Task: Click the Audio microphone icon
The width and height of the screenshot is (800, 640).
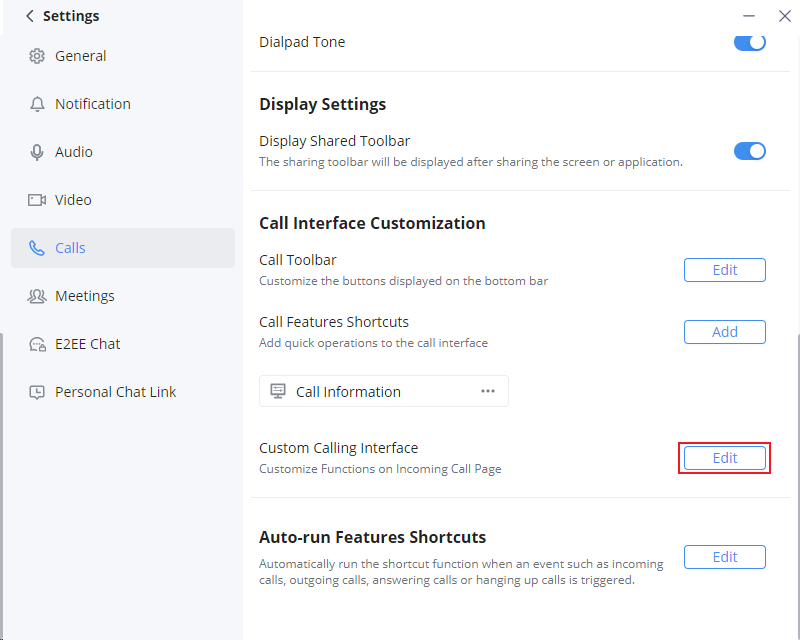Action: click(37, 152)
